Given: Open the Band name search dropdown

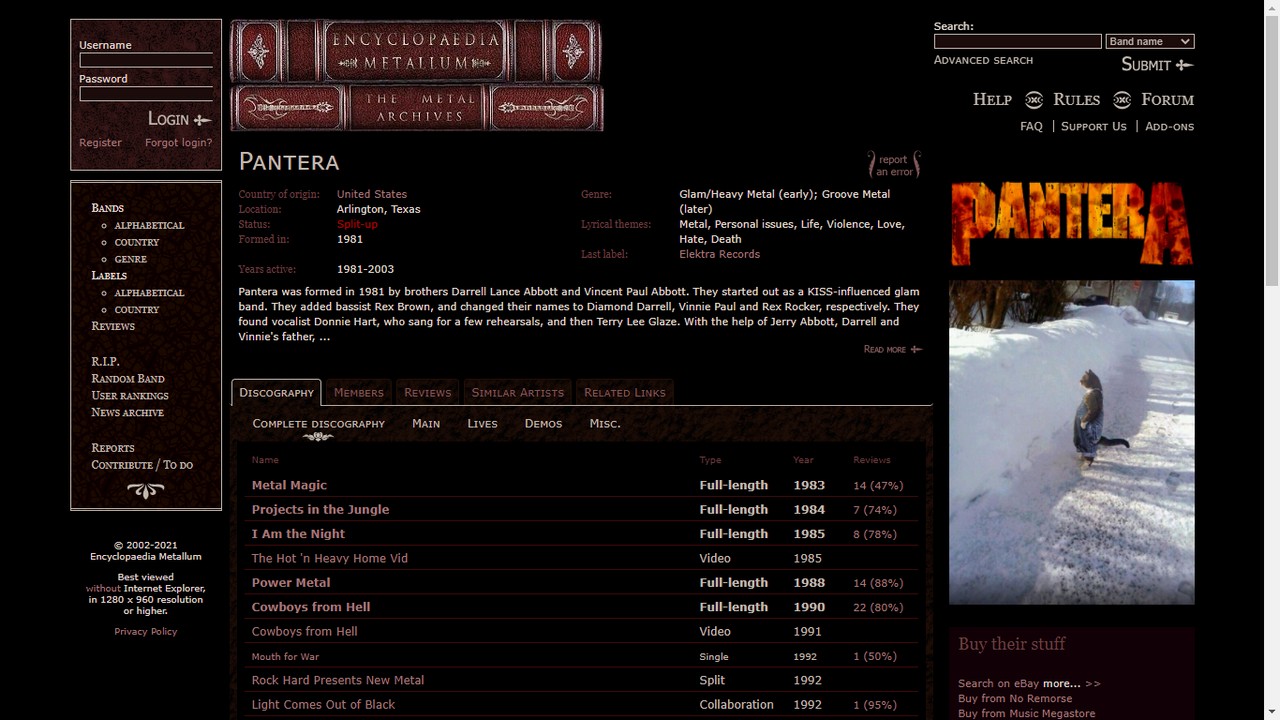Looking at the screenshot, I should coord(1149,41).
